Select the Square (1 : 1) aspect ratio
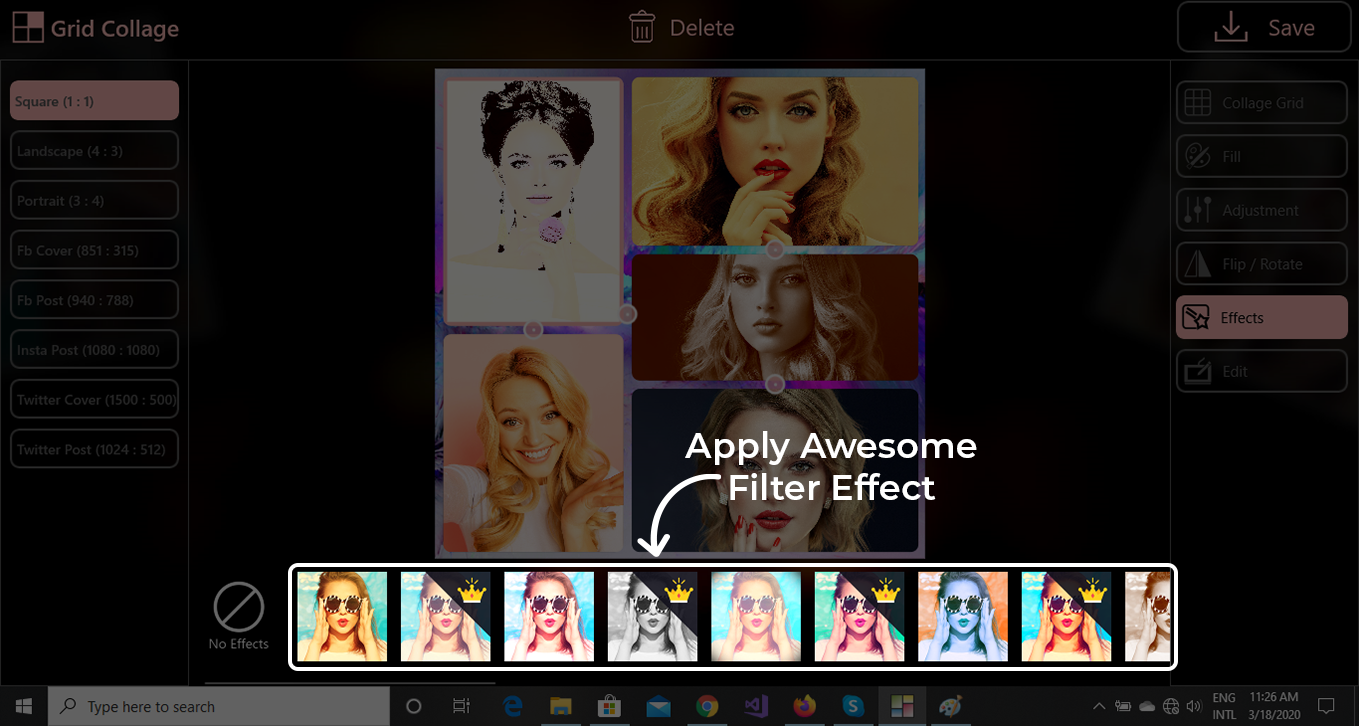The height and width of the screenshot is (726, 1359). tap(94, 101)
